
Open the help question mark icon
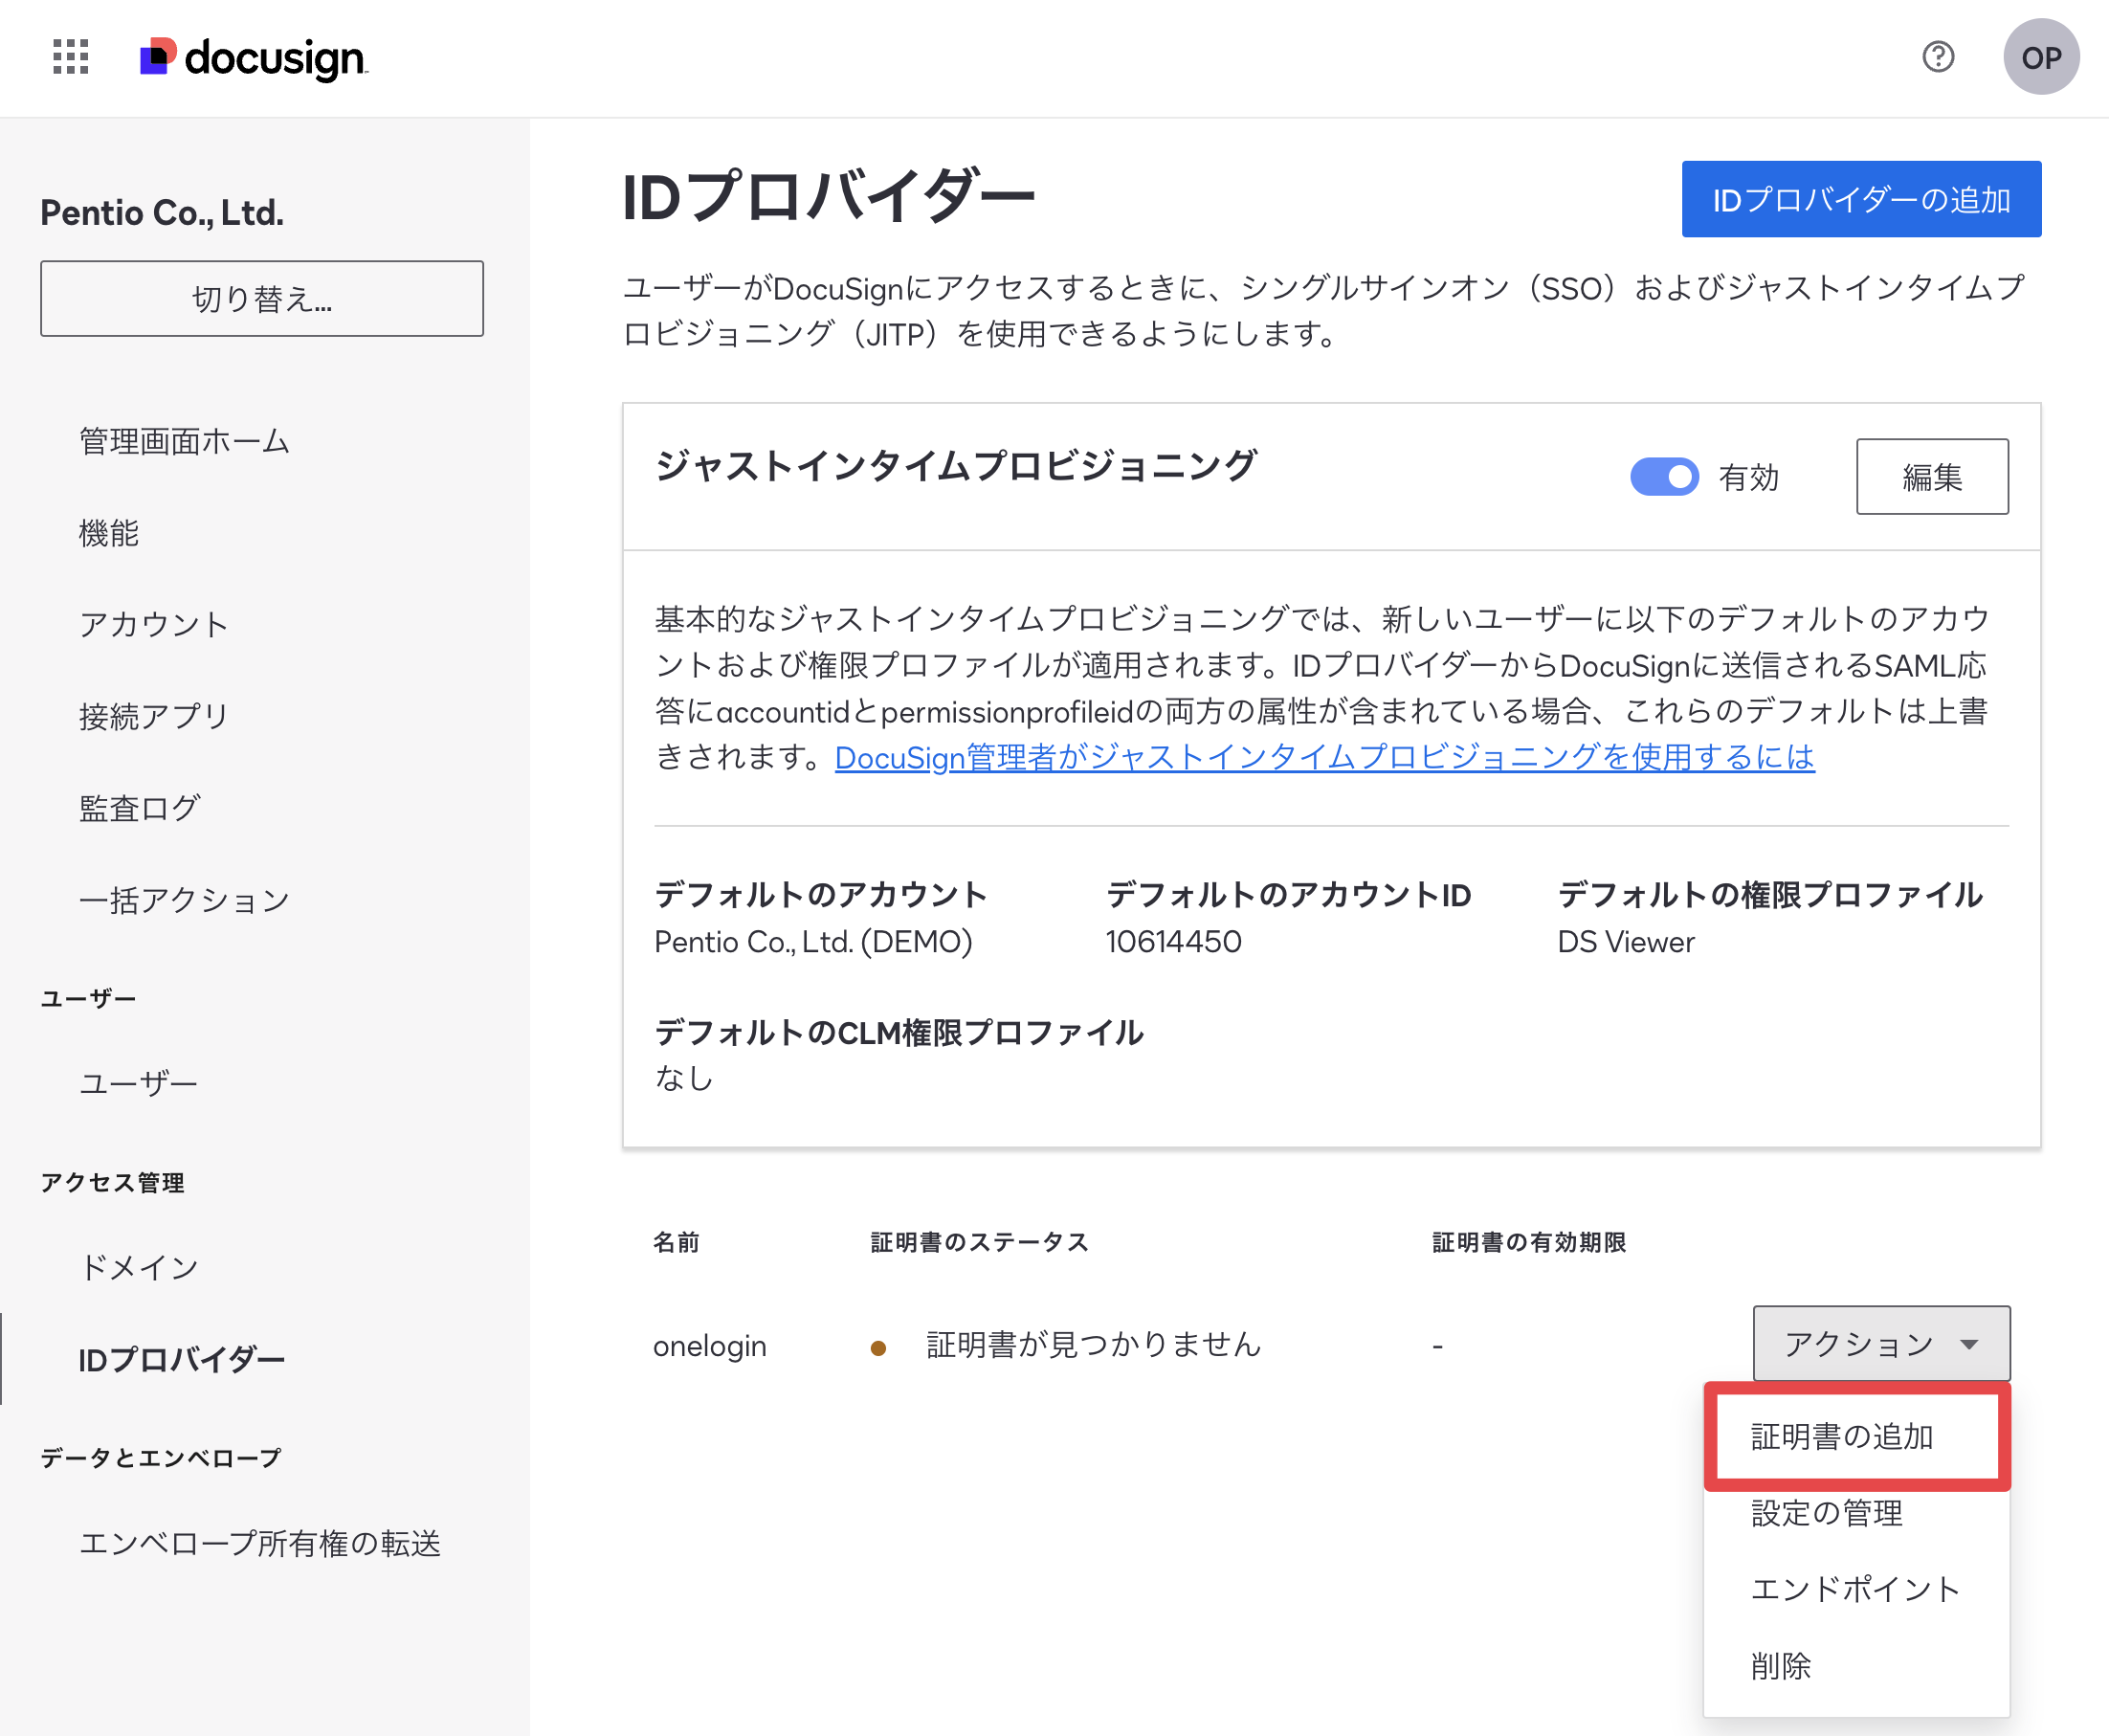(1938, 57)
